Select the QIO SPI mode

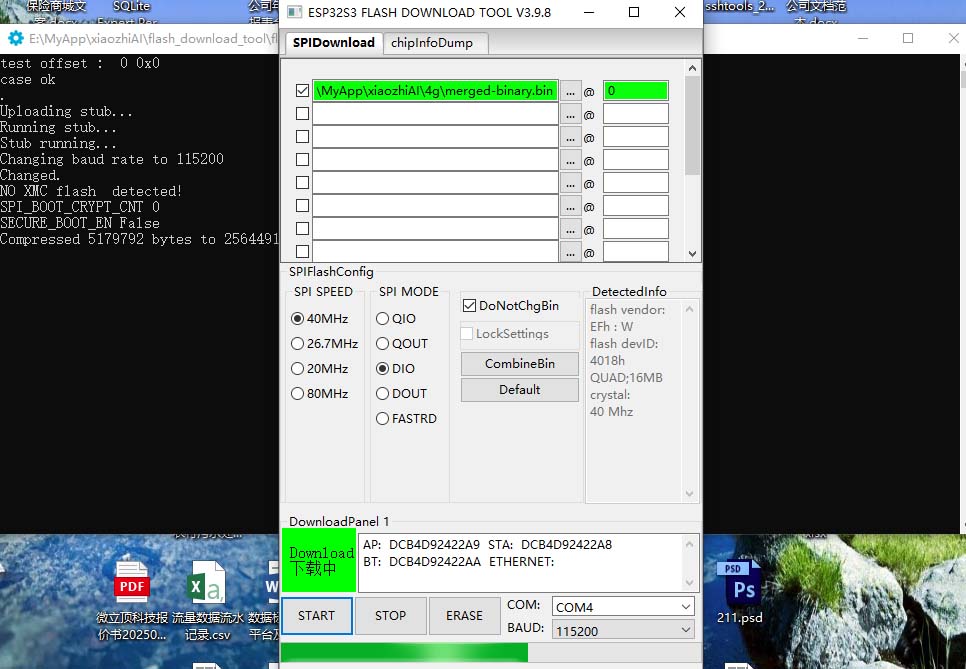pyautogui.click(x=383, y=319)
